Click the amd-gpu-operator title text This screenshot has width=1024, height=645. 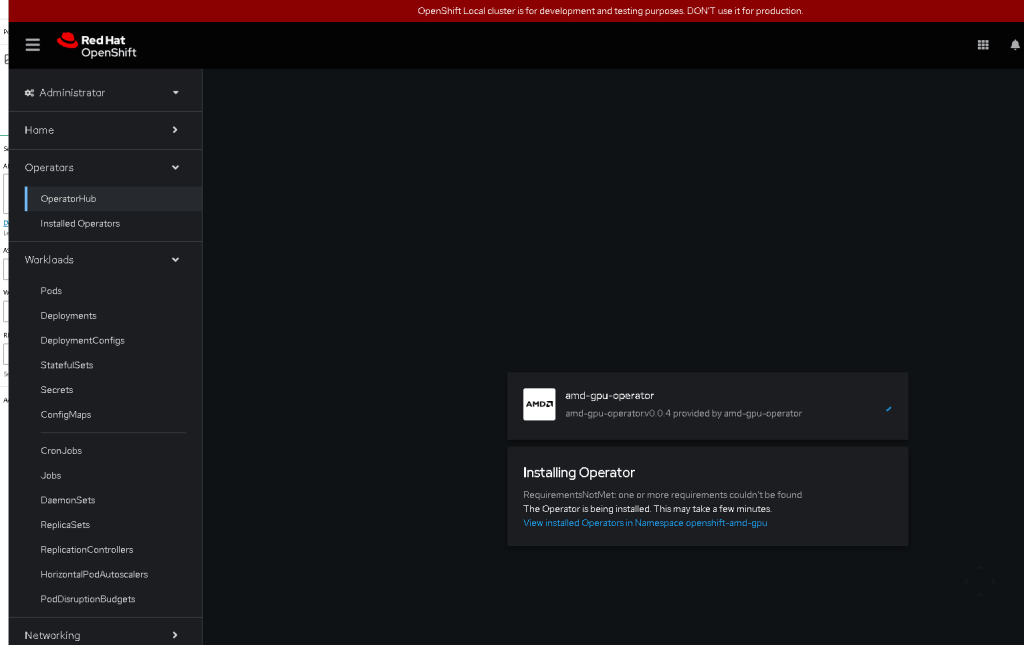click(x=609, y=396)
